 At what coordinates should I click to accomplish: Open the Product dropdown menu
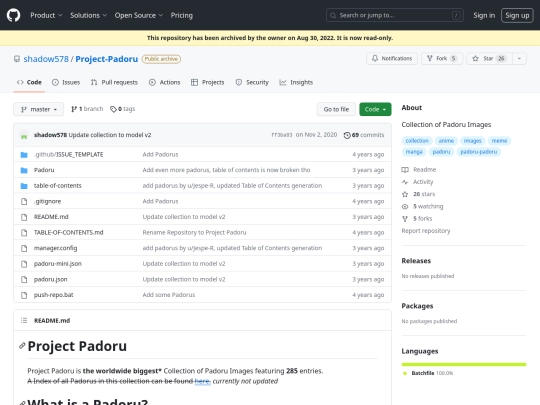[46, 15]
